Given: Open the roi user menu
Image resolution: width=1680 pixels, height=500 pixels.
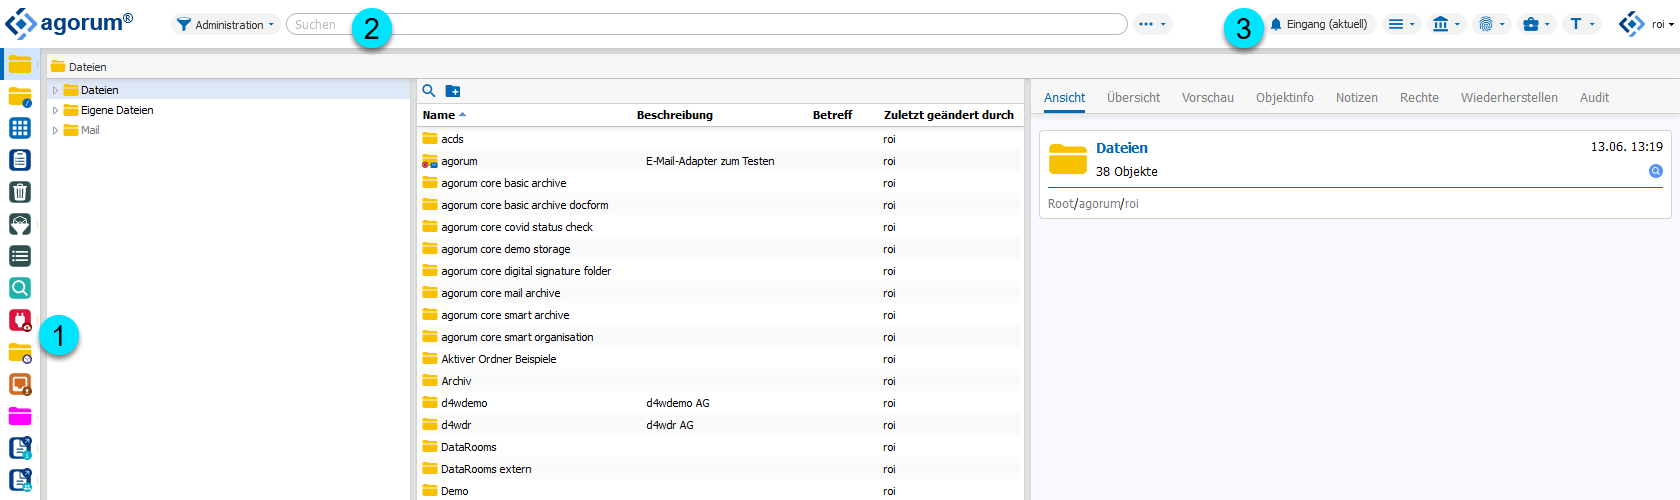Looking at the screenshot, I should point(1647,25).
